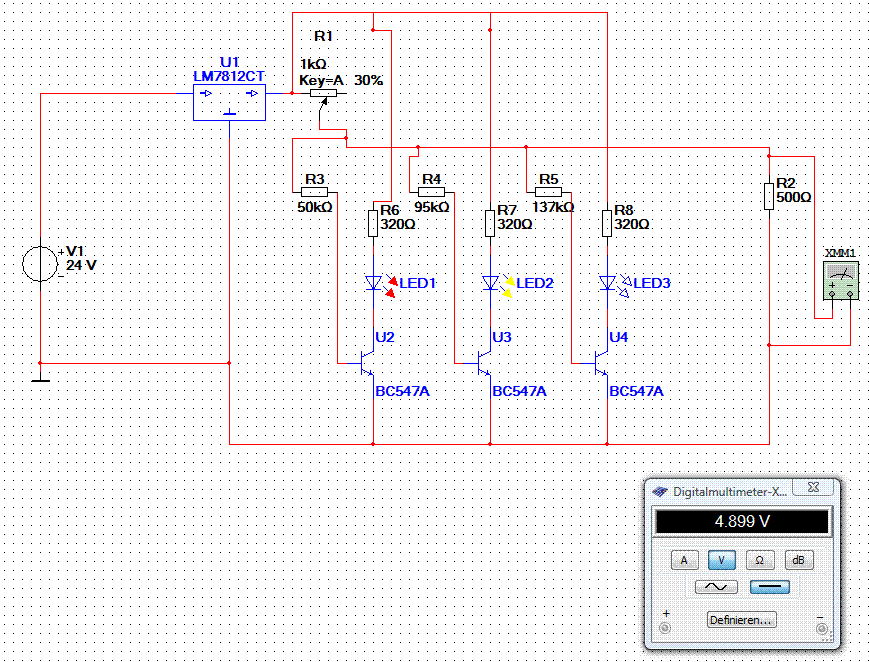
Task: Click the multimeter 4.899 V display
Action: point(742,522)
